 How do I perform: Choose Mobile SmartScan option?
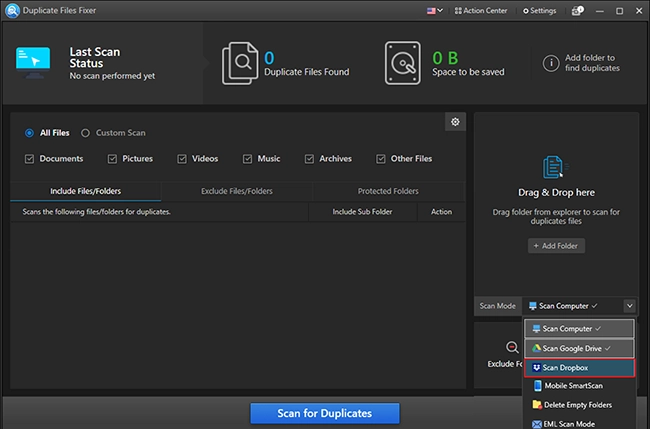click(579, 385)
